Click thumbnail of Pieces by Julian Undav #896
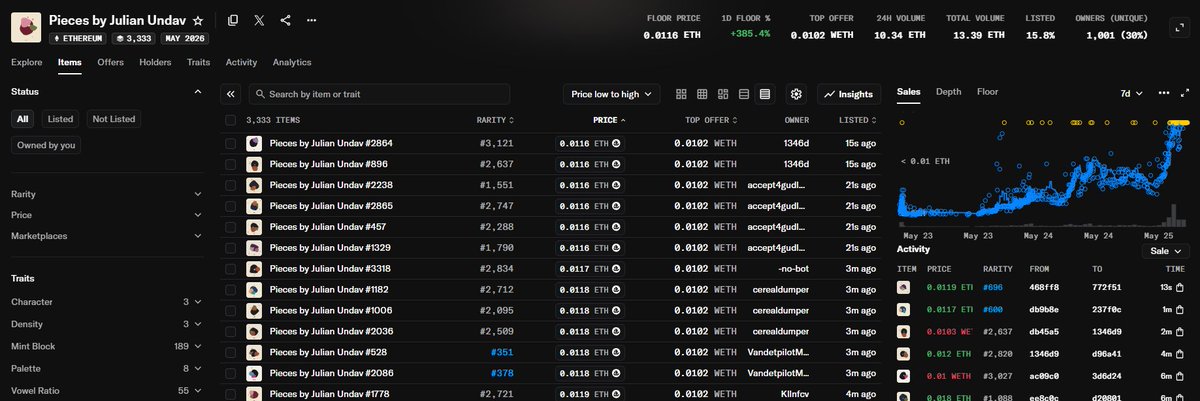 tap(254, 164)
